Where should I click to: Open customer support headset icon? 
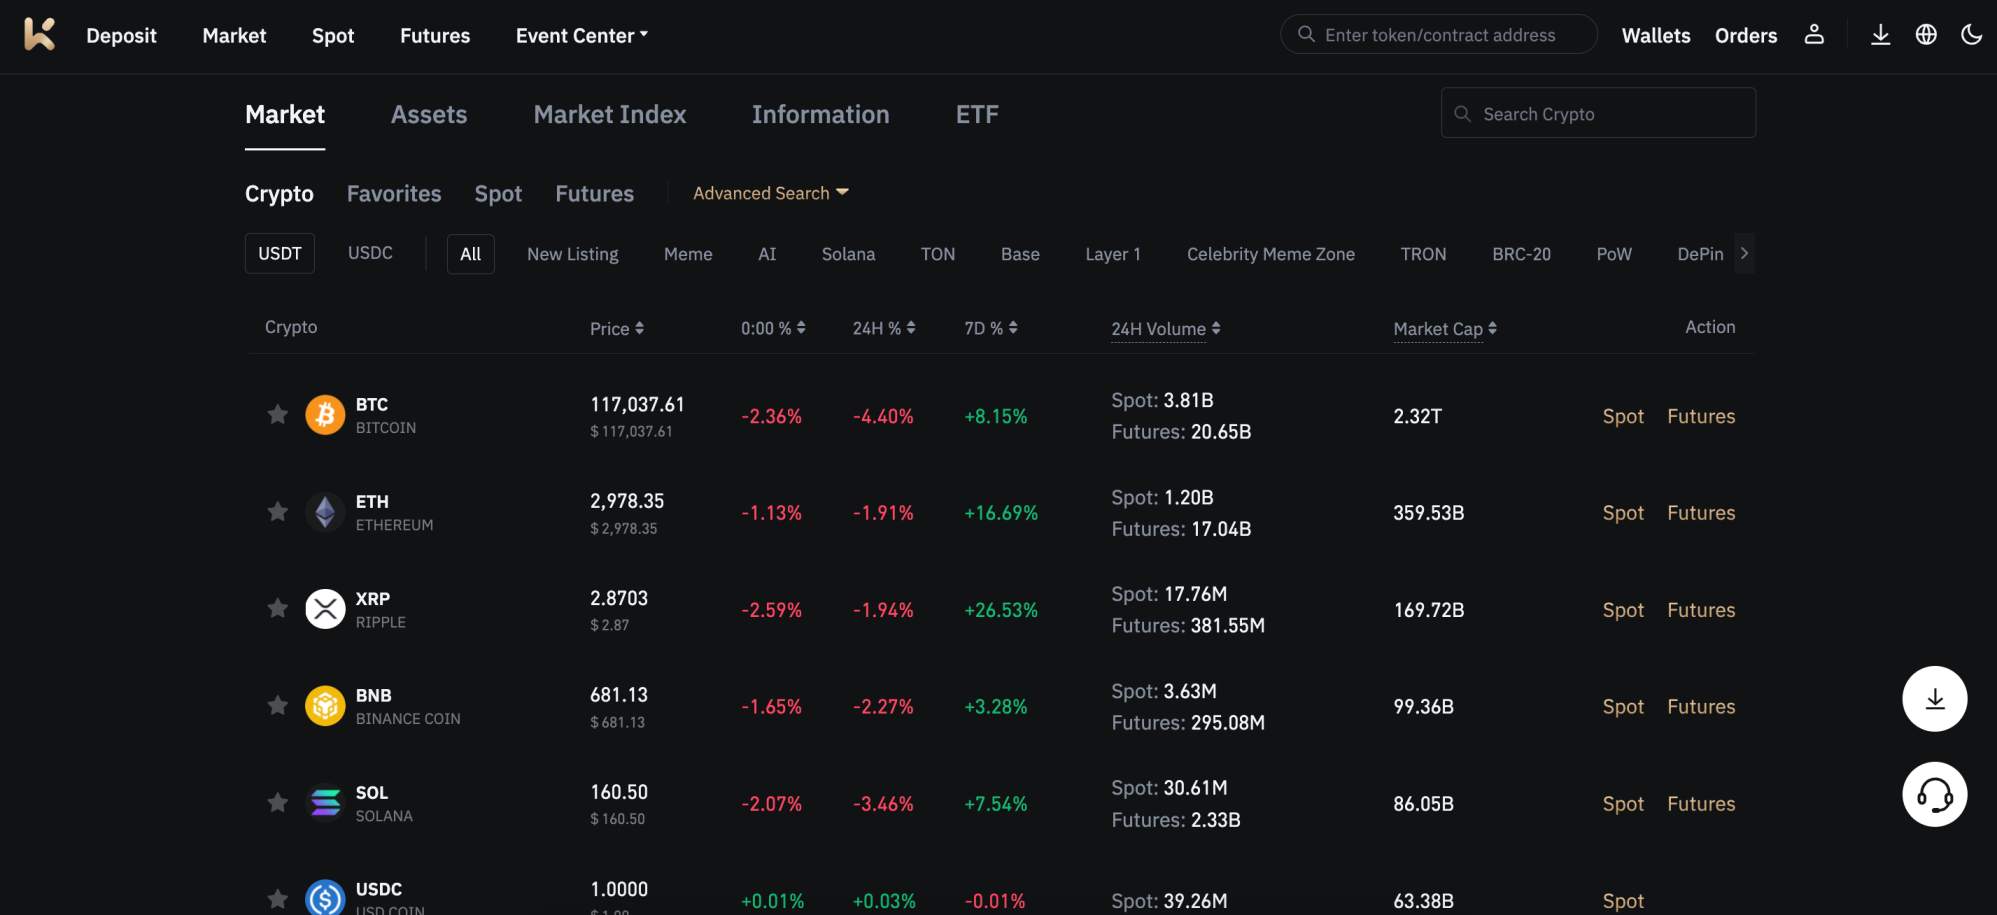pyautogui.click(x=1935, y=795)
